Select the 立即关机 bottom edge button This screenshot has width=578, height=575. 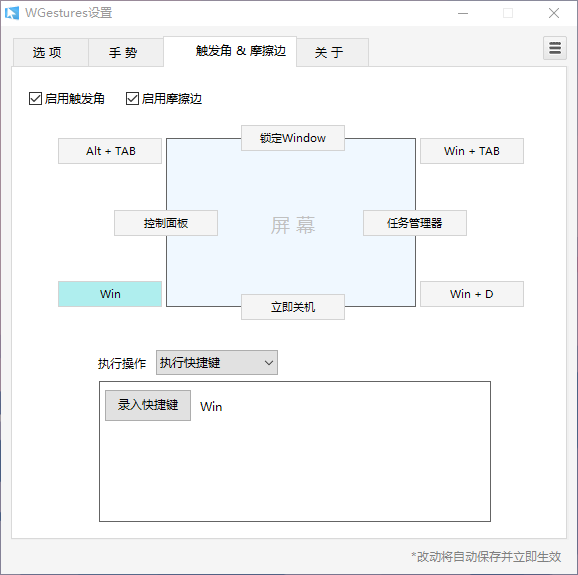pos(293,307)
